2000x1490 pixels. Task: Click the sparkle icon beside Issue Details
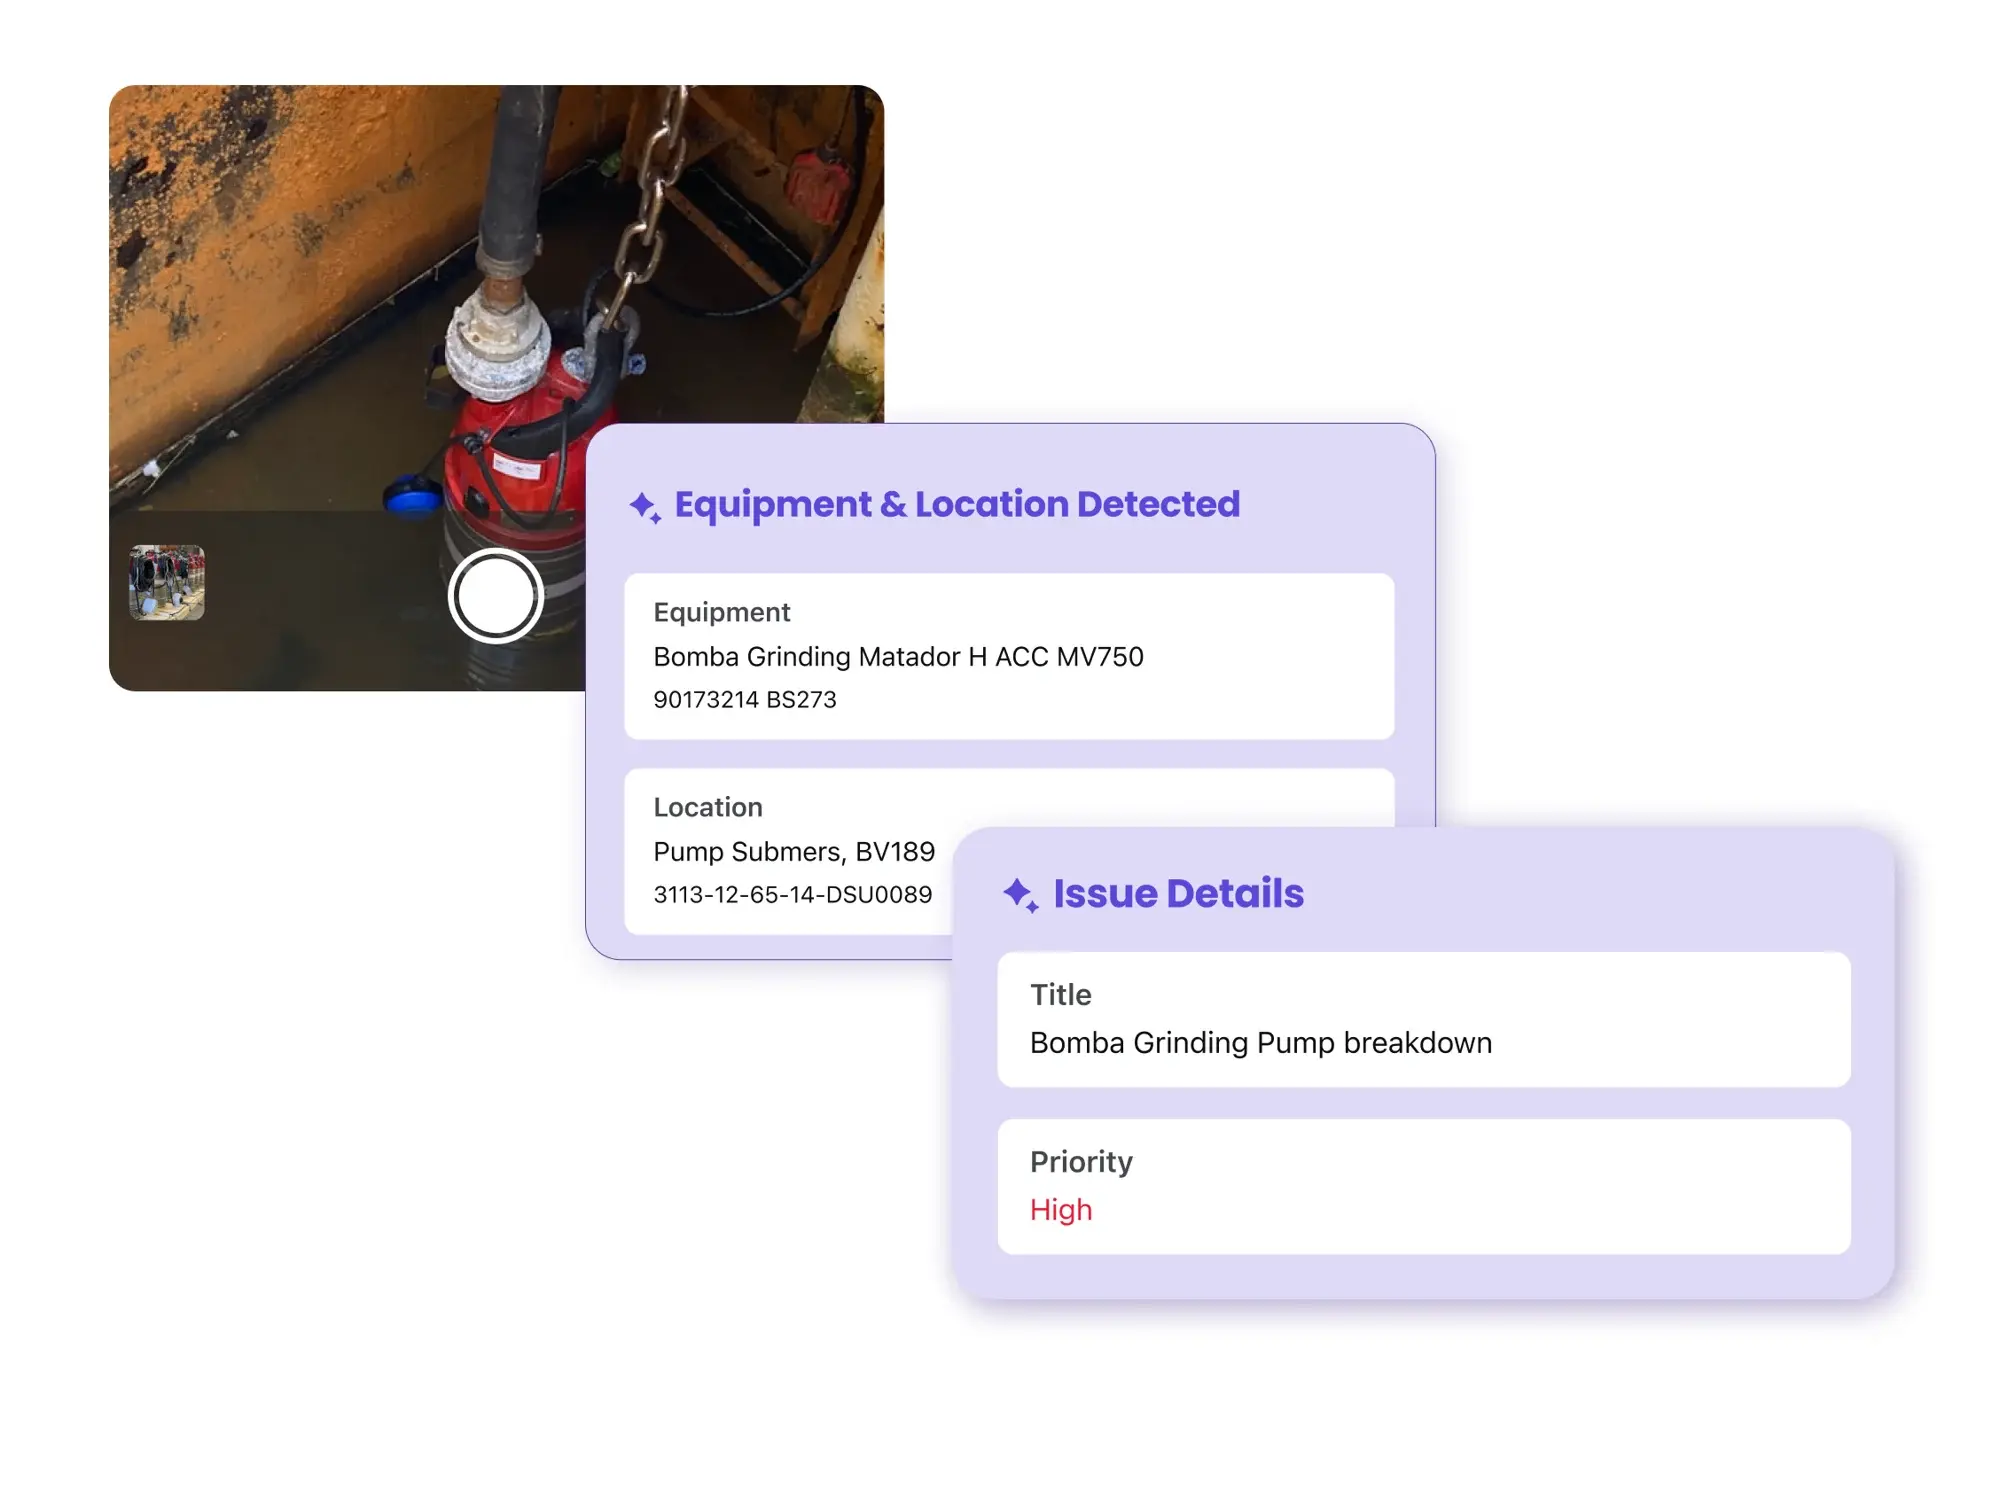(x=1021, y=895)
